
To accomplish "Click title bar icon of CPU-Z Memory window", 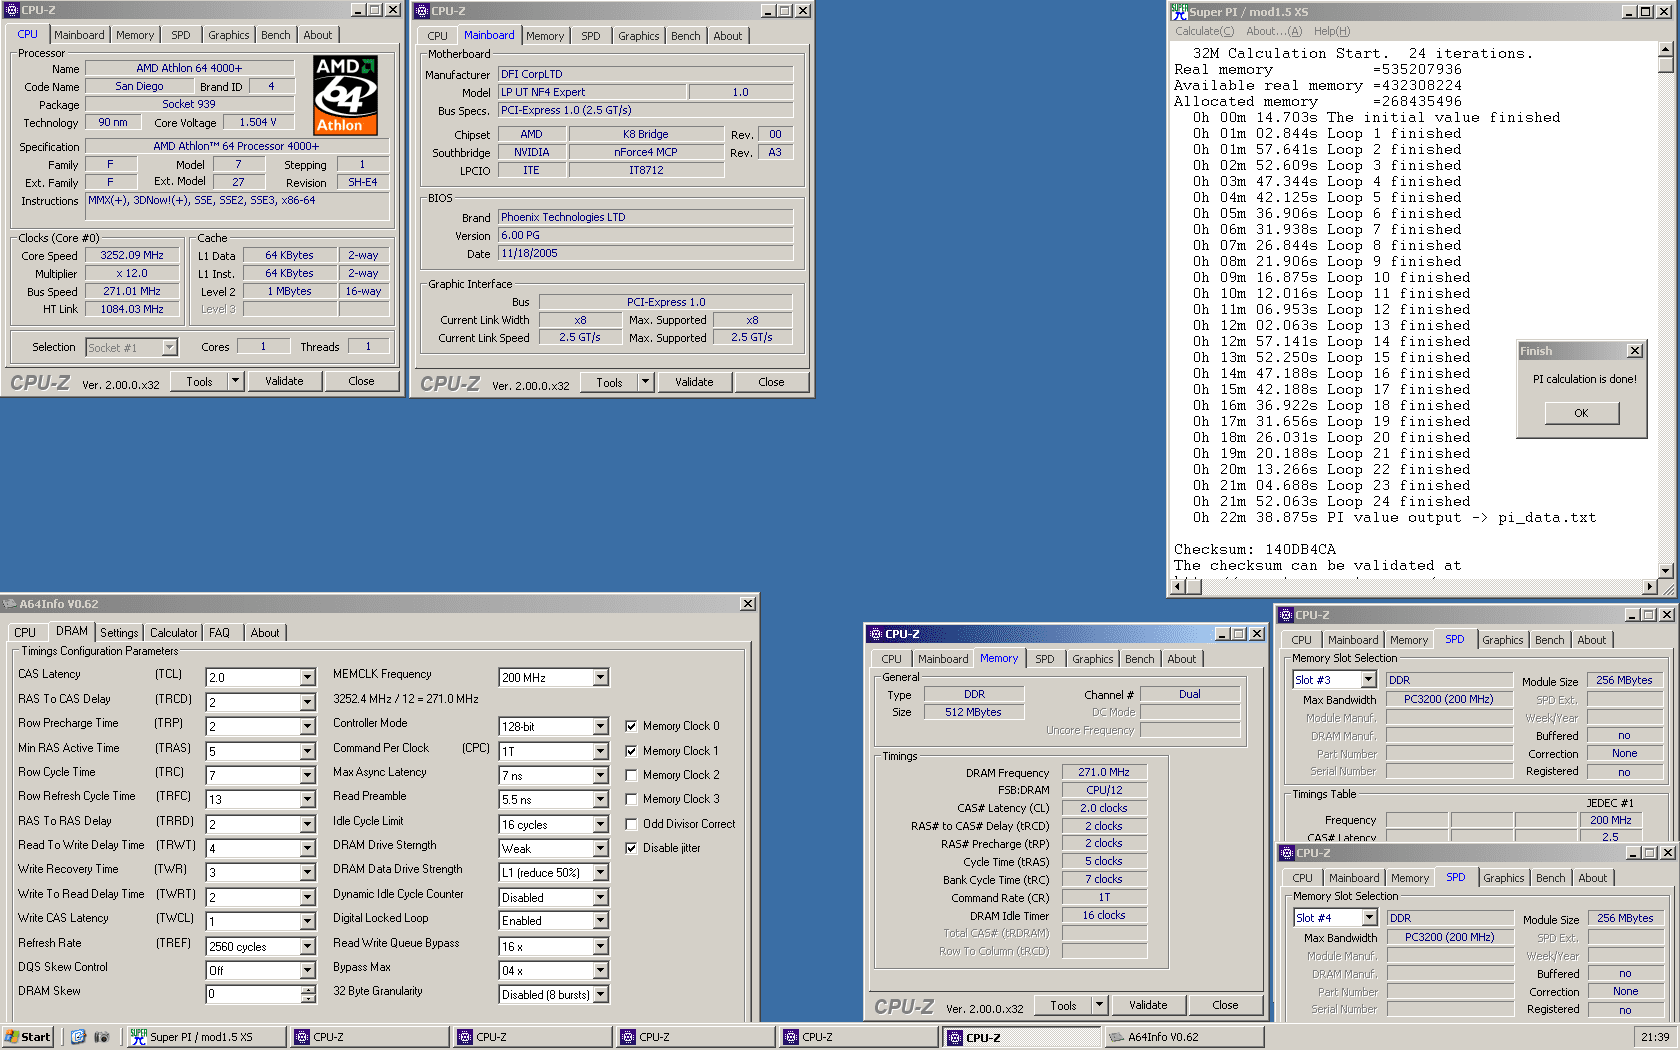I will point(875,634).
